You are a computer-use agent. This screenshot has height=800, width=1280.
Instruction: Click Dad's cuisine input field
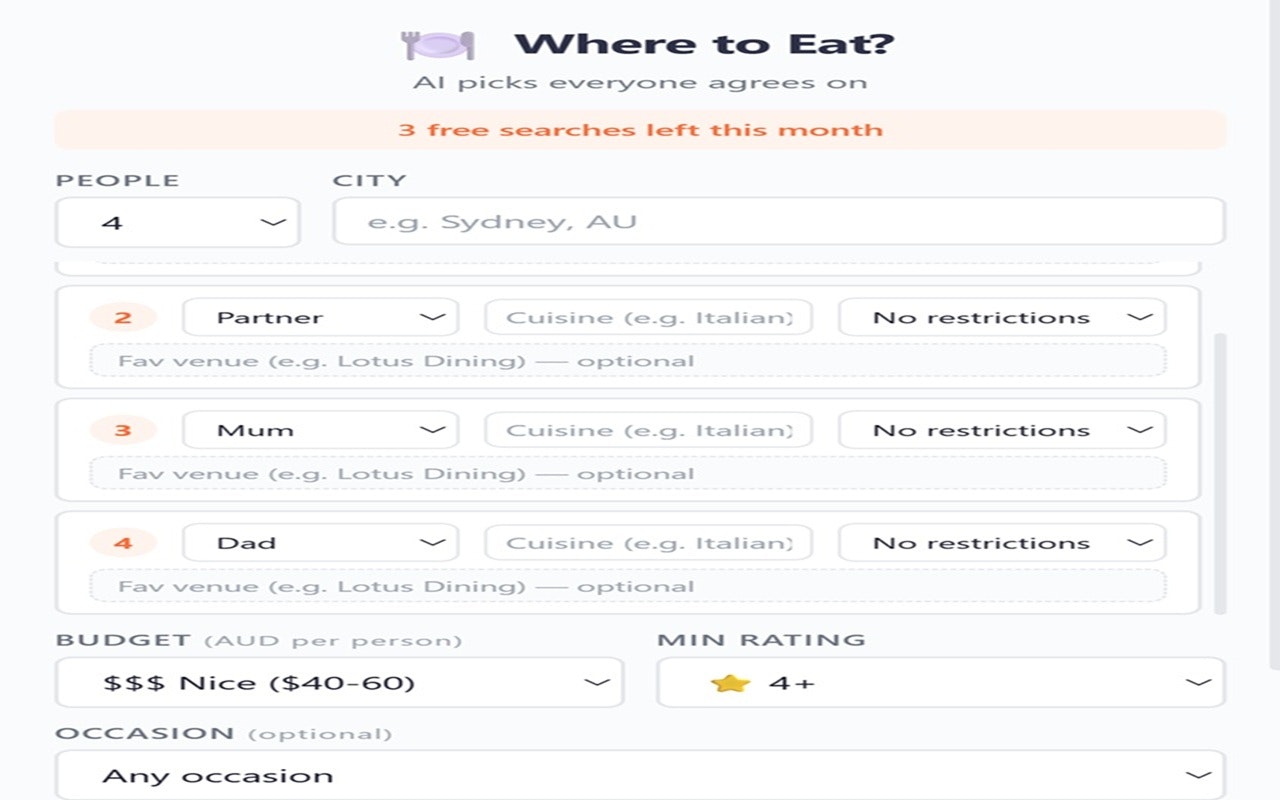point(648,542)
